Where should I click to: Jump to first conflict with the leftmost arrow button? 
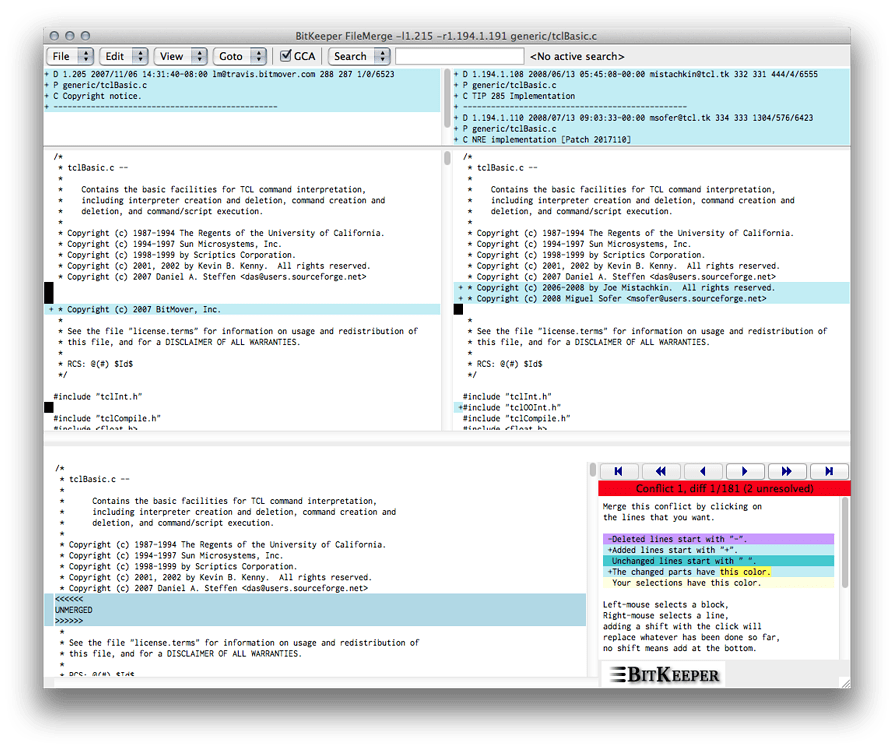[x=618, y=470]
